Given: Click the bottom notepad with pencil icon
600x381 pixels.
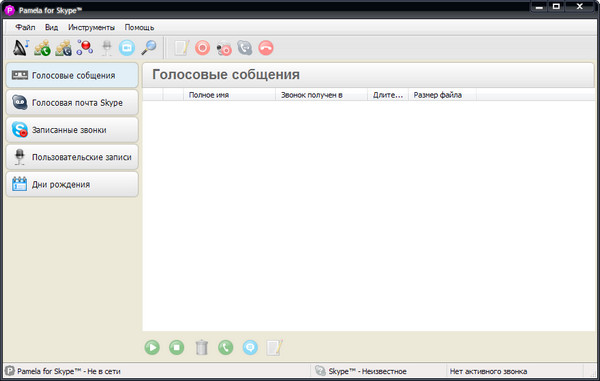Looking at the screenshot, I should (x=274, y=347).
